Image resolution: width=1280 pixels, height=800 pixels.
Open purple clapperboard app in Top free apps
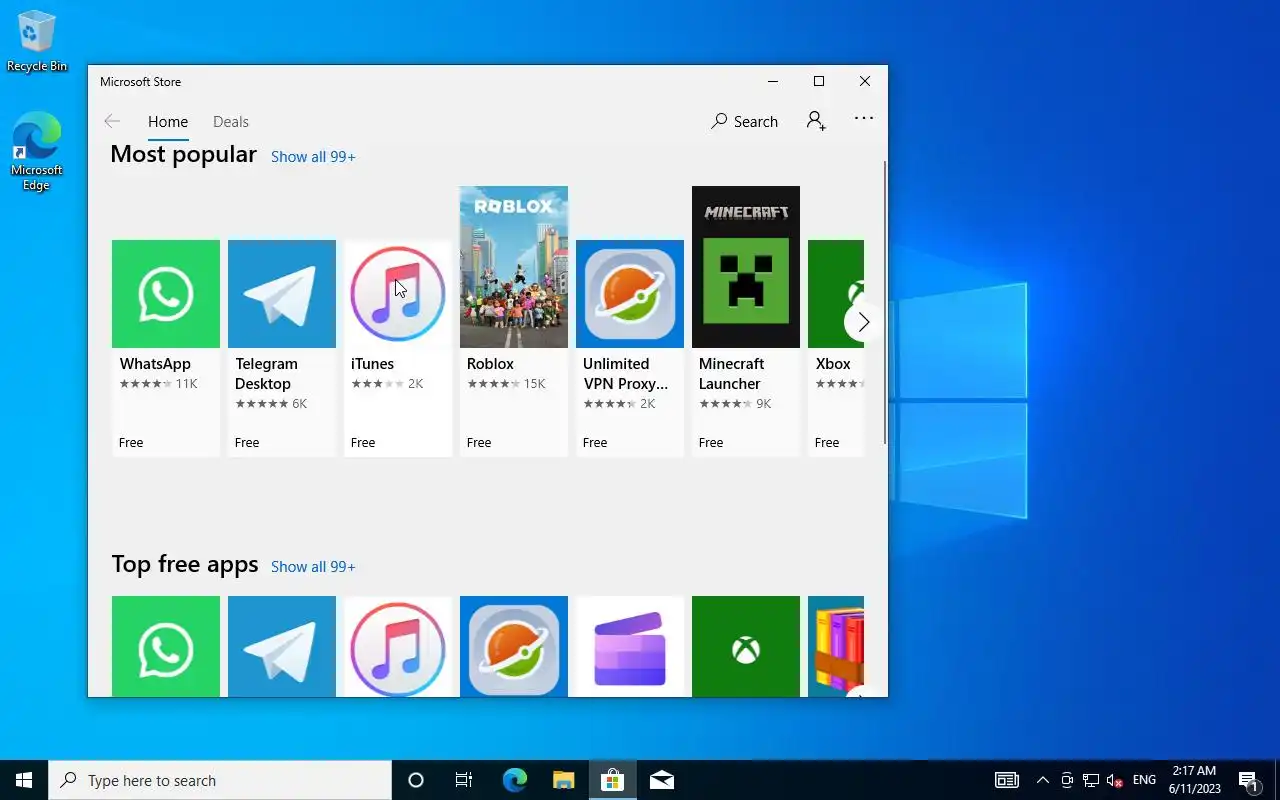pyautogui.click(x=630, y=646)
